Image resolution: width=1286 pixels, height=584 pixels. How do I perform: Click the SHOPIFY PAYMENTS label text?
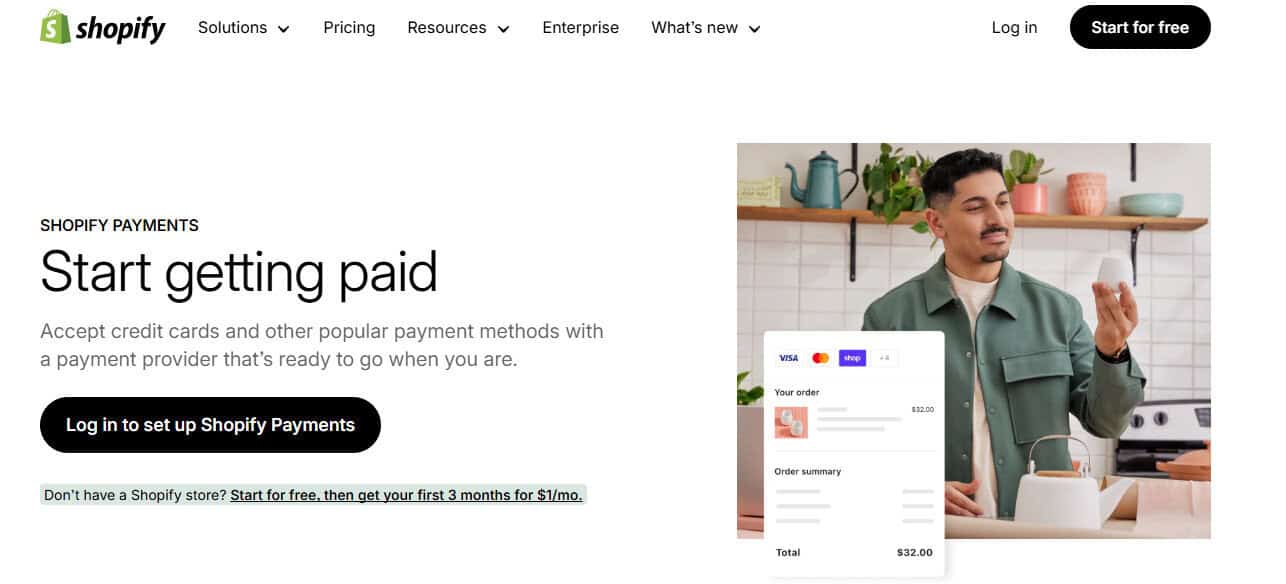click(119, 225)
